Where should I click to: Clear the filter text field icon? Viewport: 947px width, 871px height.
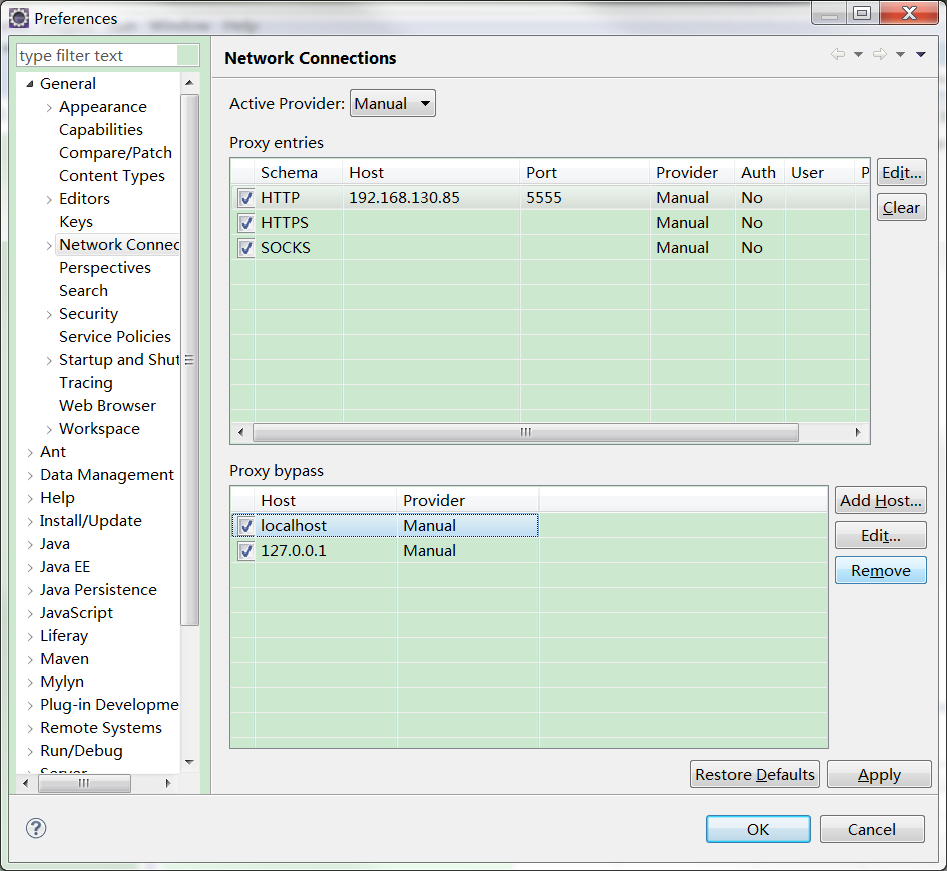[188, 56]
